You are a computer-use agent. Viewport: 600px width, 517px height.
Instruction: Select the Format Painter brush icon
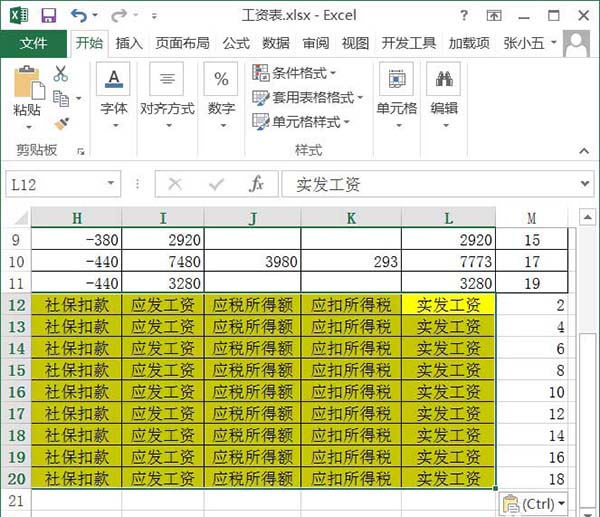(61, 124)
